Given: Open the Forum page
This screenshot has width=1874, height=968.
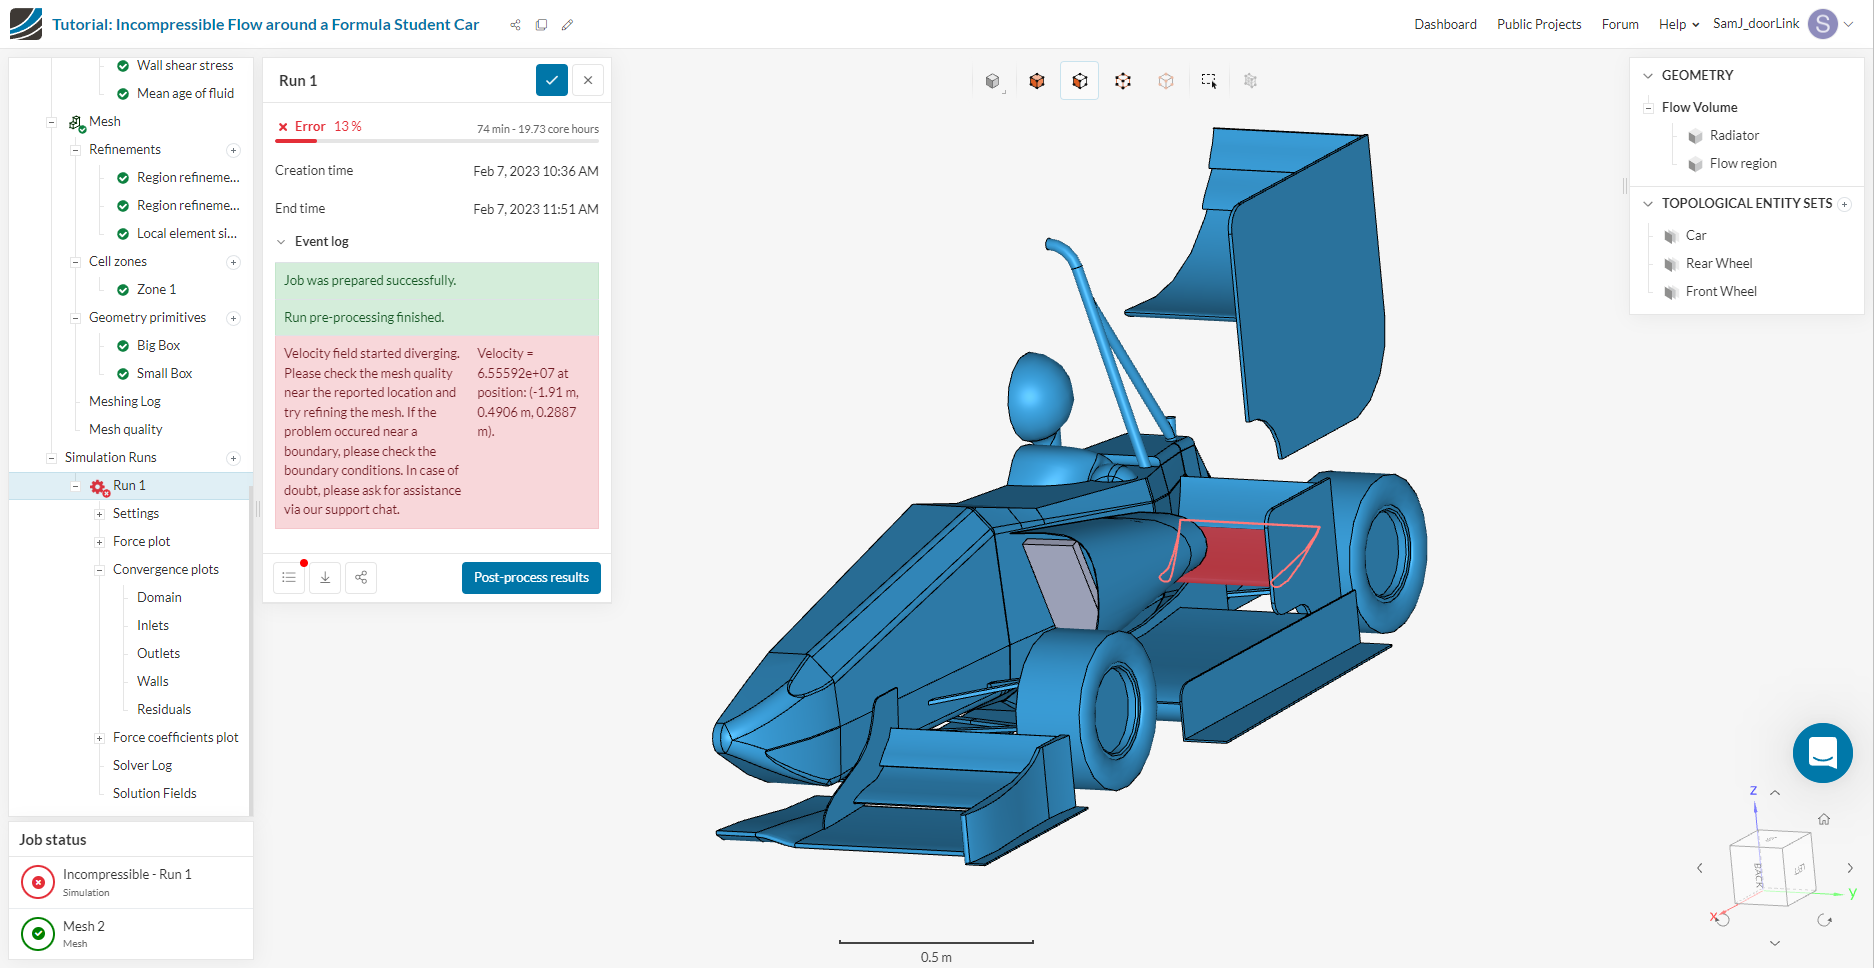Looking at the screenshot, I should click(x=1620, y=23).
